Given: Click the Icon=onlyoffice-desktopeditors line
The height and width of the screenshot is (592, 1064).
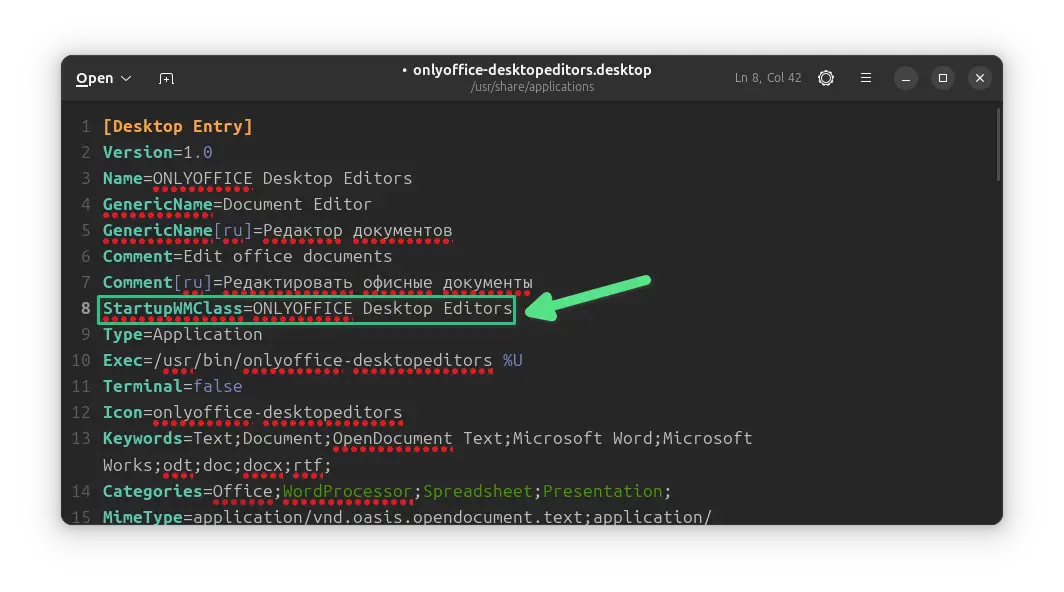Looking at the screenshot, I should 252,412.
